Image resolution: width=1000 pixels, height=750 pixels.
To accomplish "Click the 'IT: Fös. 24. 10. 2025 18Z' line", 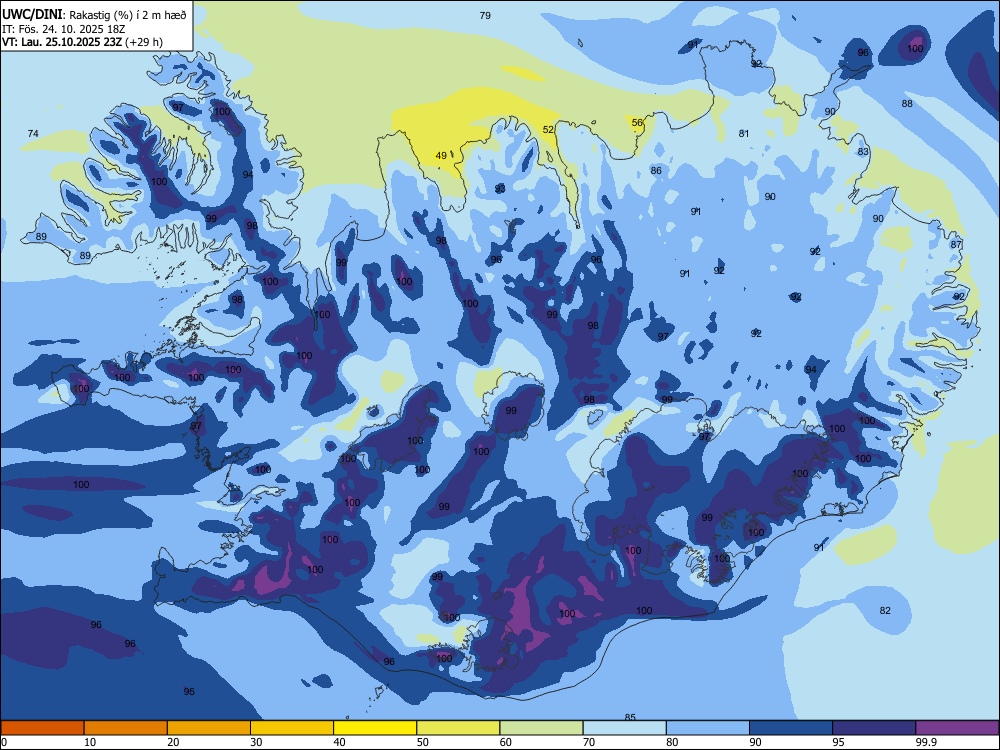I will (x=63, y=29).
